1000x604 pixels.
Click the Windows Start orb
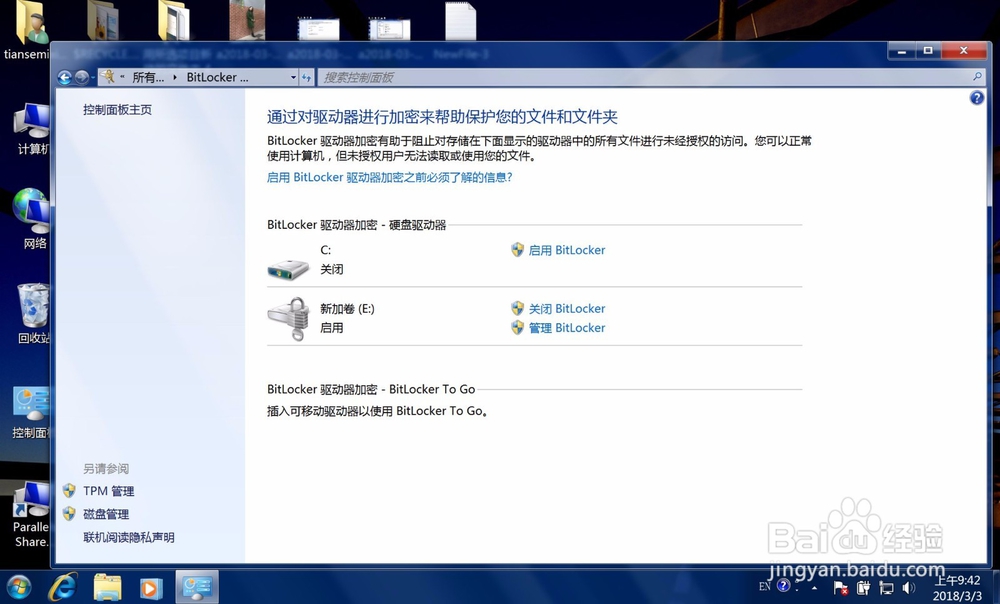click(18, 587)
